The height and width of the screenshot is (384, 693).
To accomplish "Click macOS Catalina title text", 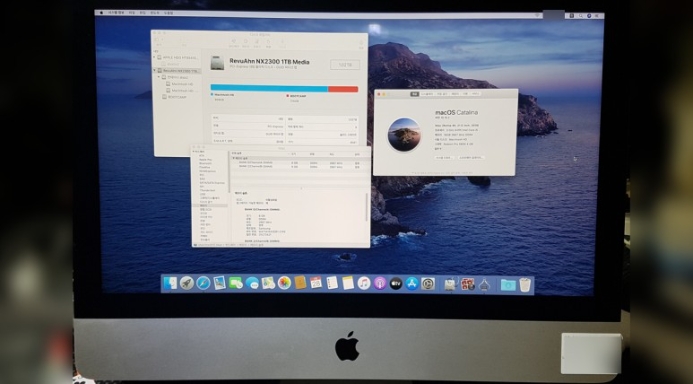I will 456,113.
